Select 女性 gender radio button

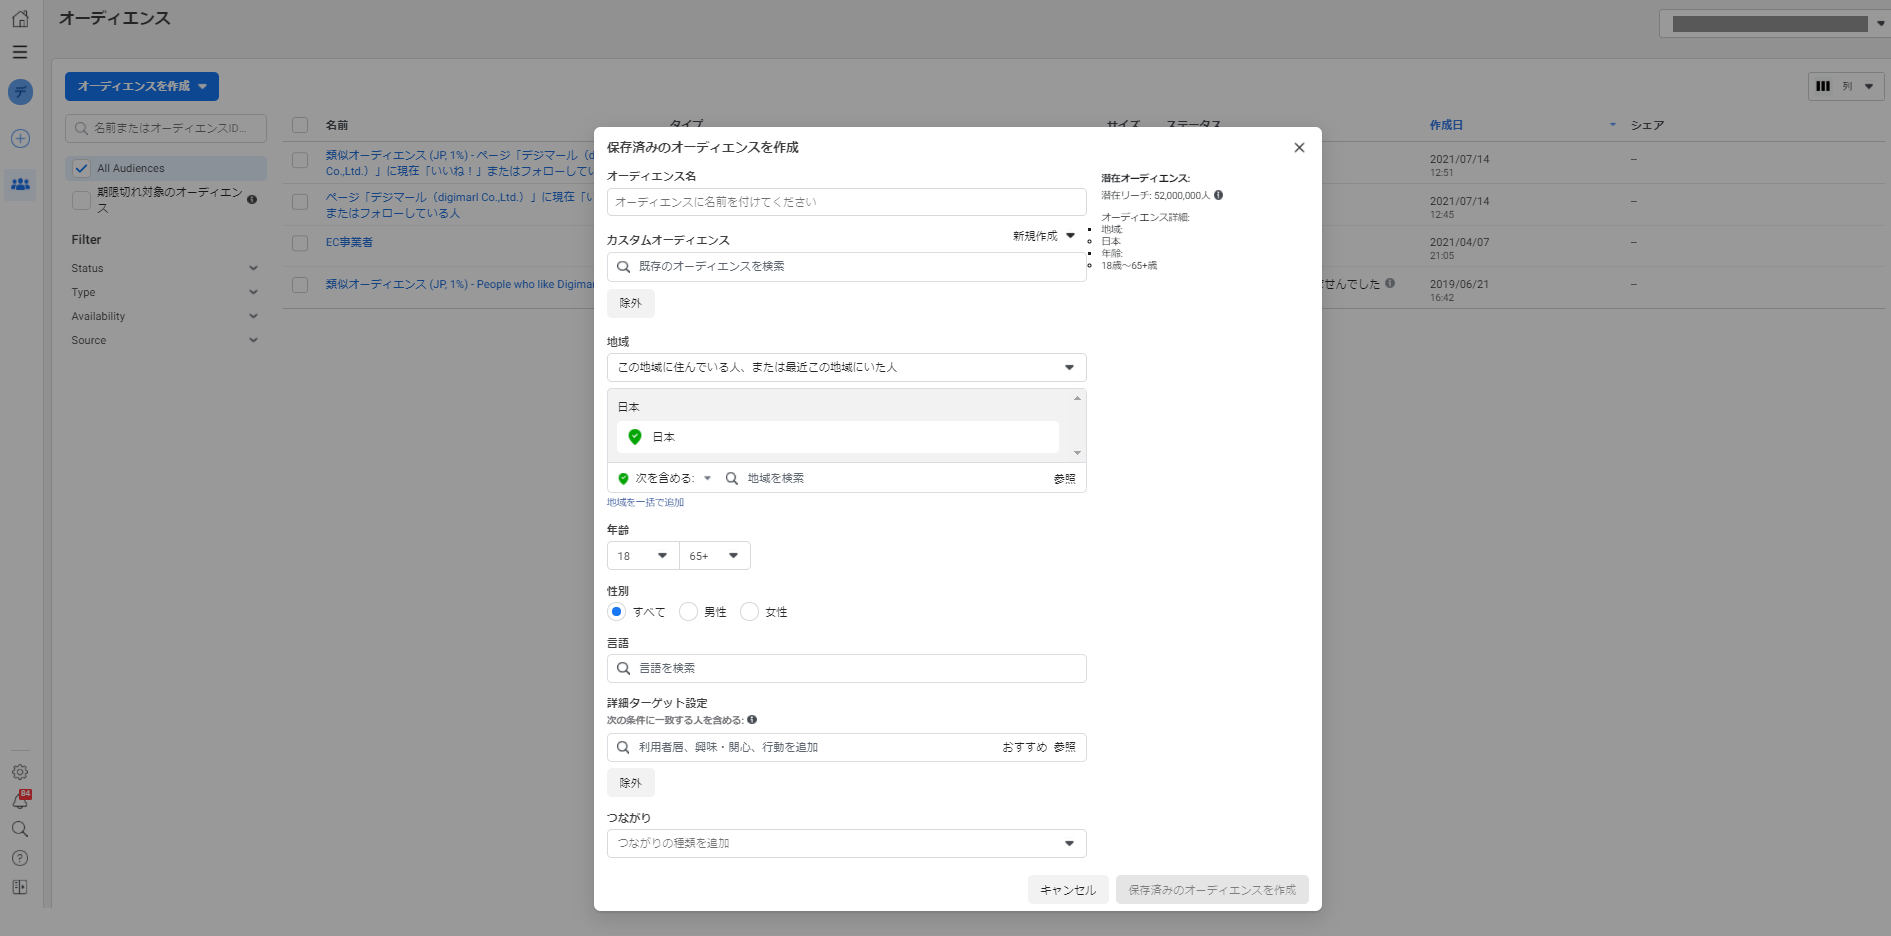coord(749,612)
